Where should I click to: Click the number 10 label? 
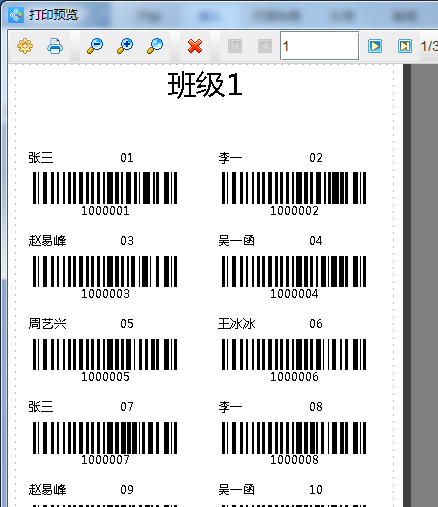click(316, 490)
